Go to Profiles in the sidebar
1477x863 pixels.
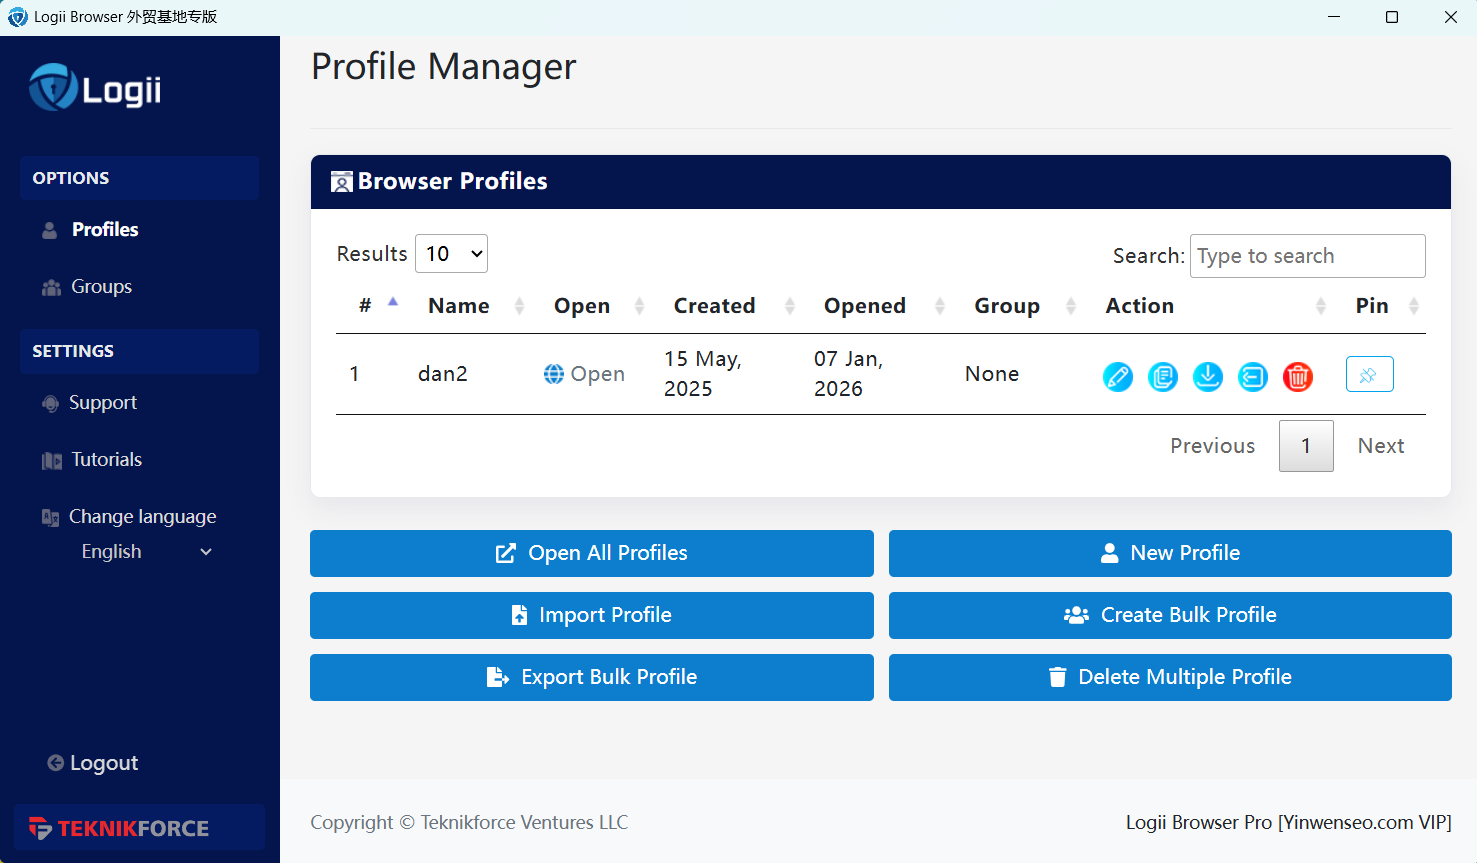click(104, 230)
